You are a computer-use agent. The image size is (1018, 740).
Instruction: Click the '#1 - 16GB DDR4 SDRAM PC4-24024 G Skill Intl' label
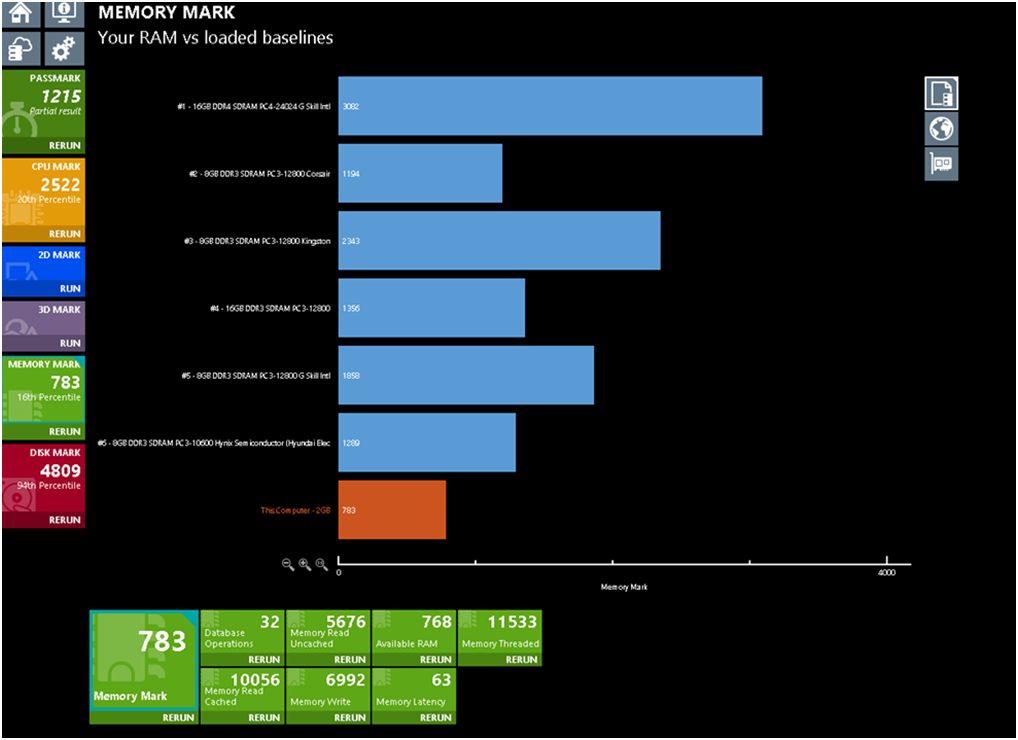click(254, 106)
